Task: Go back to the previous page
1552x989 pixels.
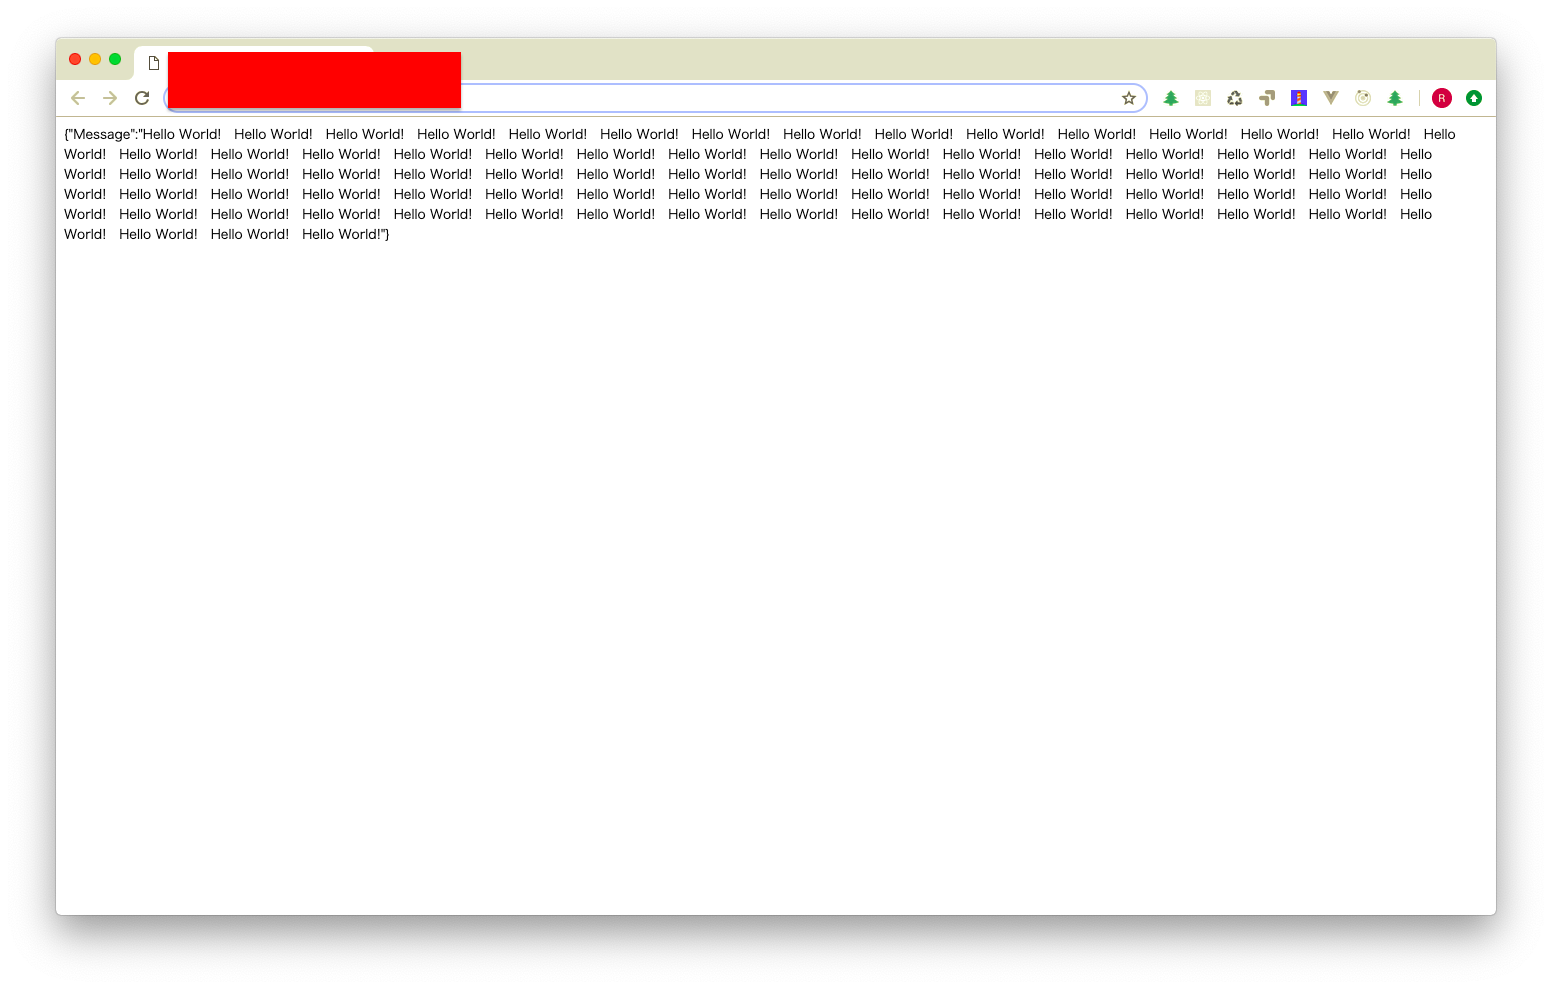Action: 78,98
